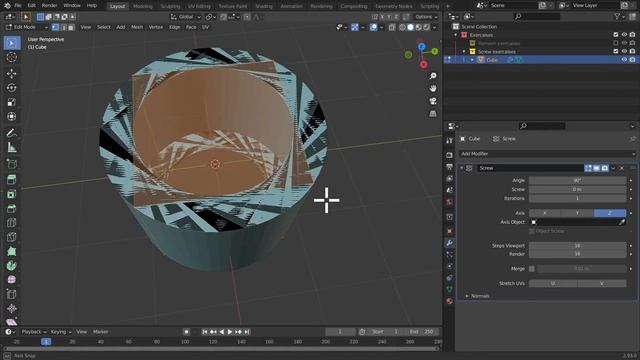Click the zoom view magnifier icon
This screenshot has width=640, height=360.
point(433,76)
